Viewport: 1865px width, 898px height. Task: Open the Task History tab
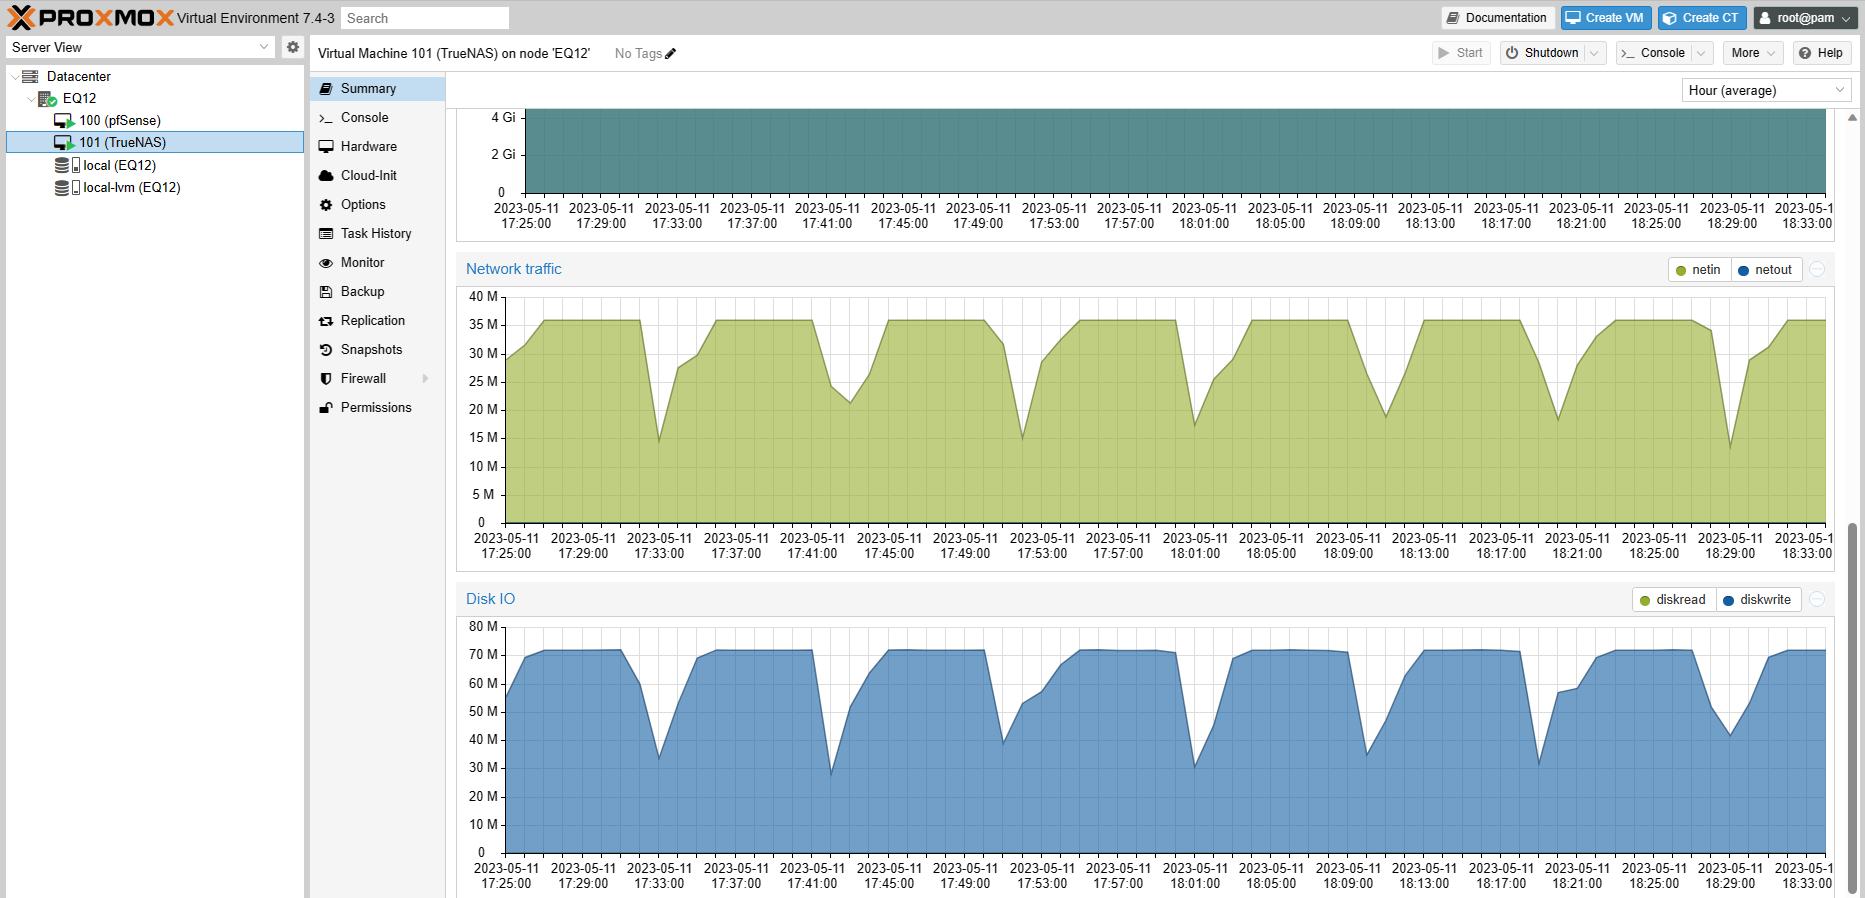click(377, 234)
